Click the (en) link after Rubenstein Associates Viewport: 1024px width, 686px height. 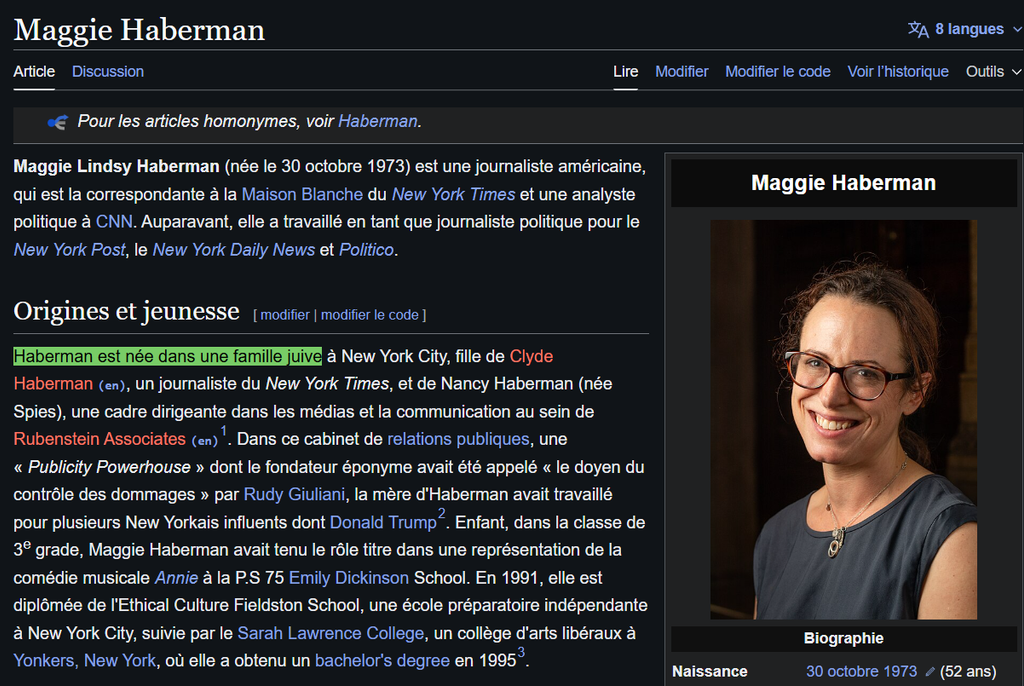point(205,440)
